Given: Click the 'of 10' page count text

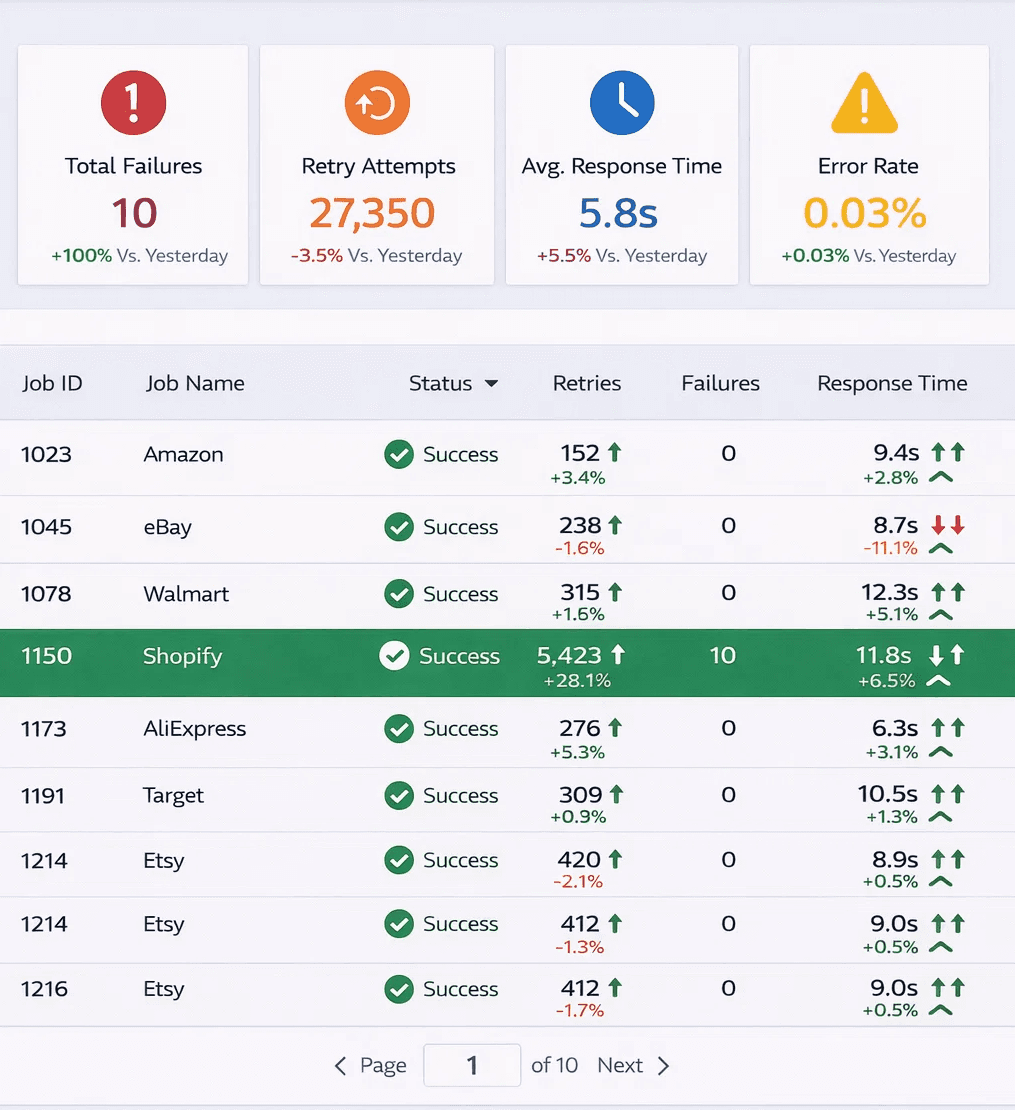Looking at the screenshot, I should tap(554, 1065).
